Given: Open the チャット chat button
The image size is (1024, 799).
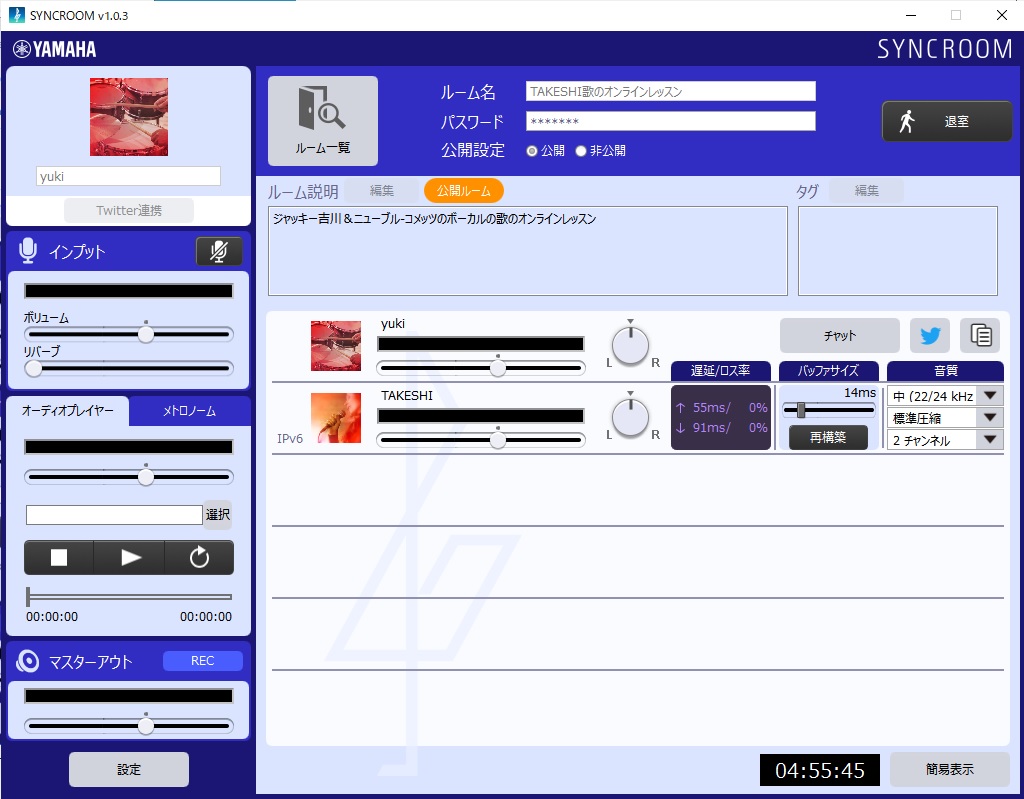Looking at the screenshot, I should (840, 335).
